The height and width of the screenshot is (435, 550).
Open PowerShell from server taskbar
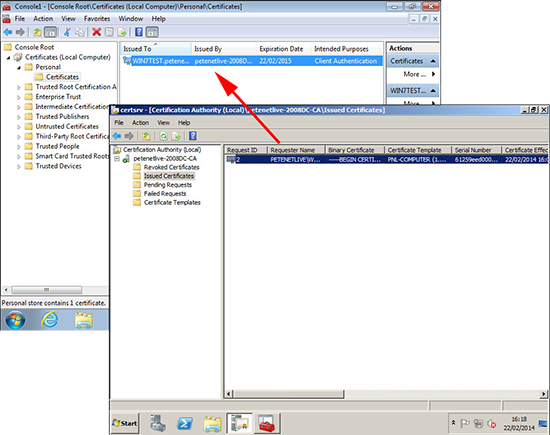click(185, 423)
